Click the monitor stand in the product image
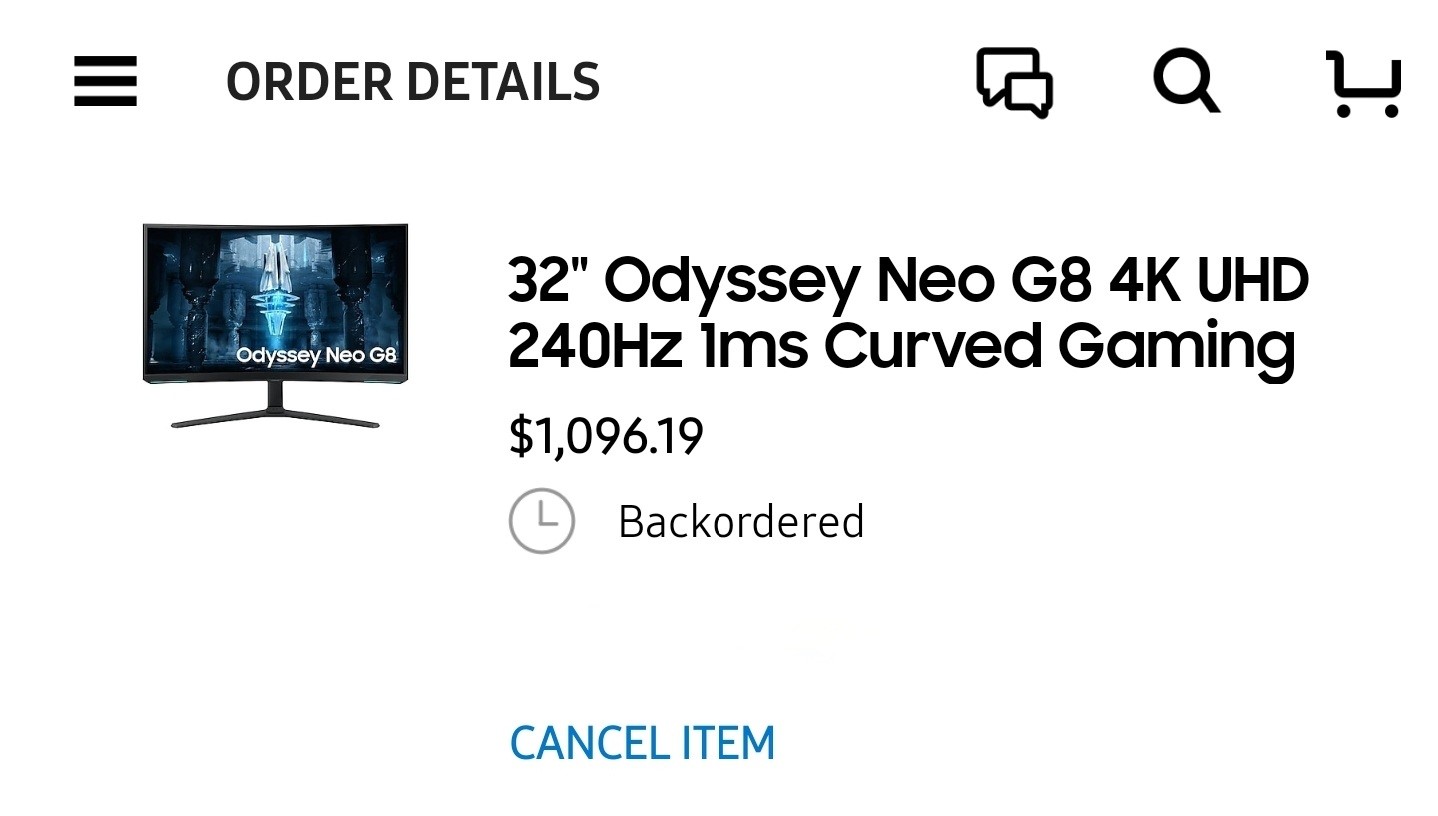The image size is (1438, 816). [x=275, y=410]
